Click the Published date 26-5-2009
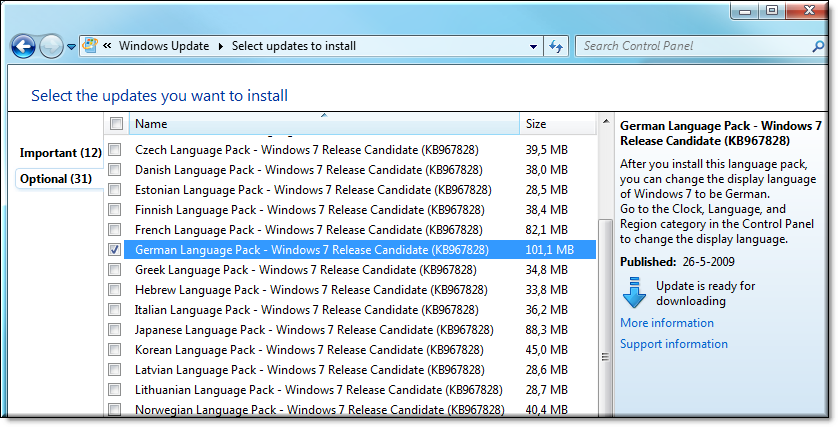 click(709, 262)
